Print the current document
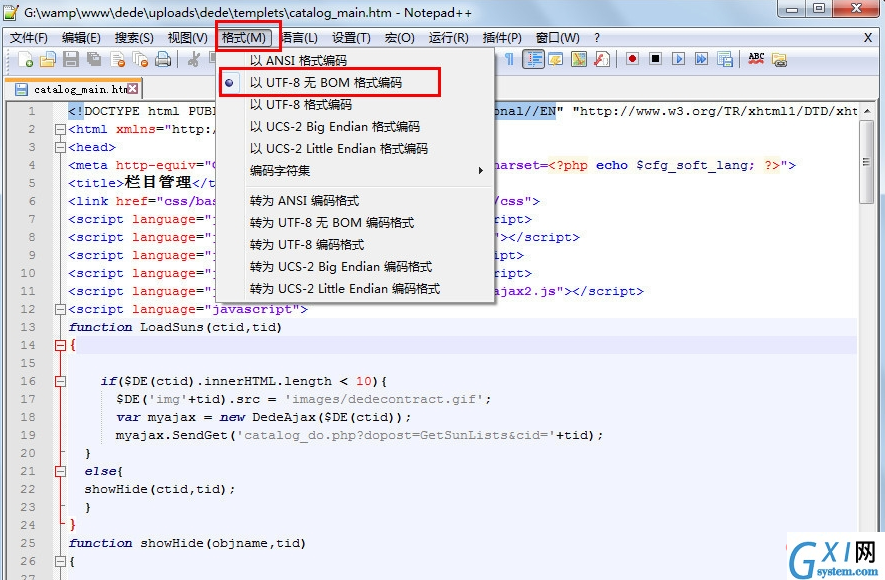885x580 pixels. (163, 59)
